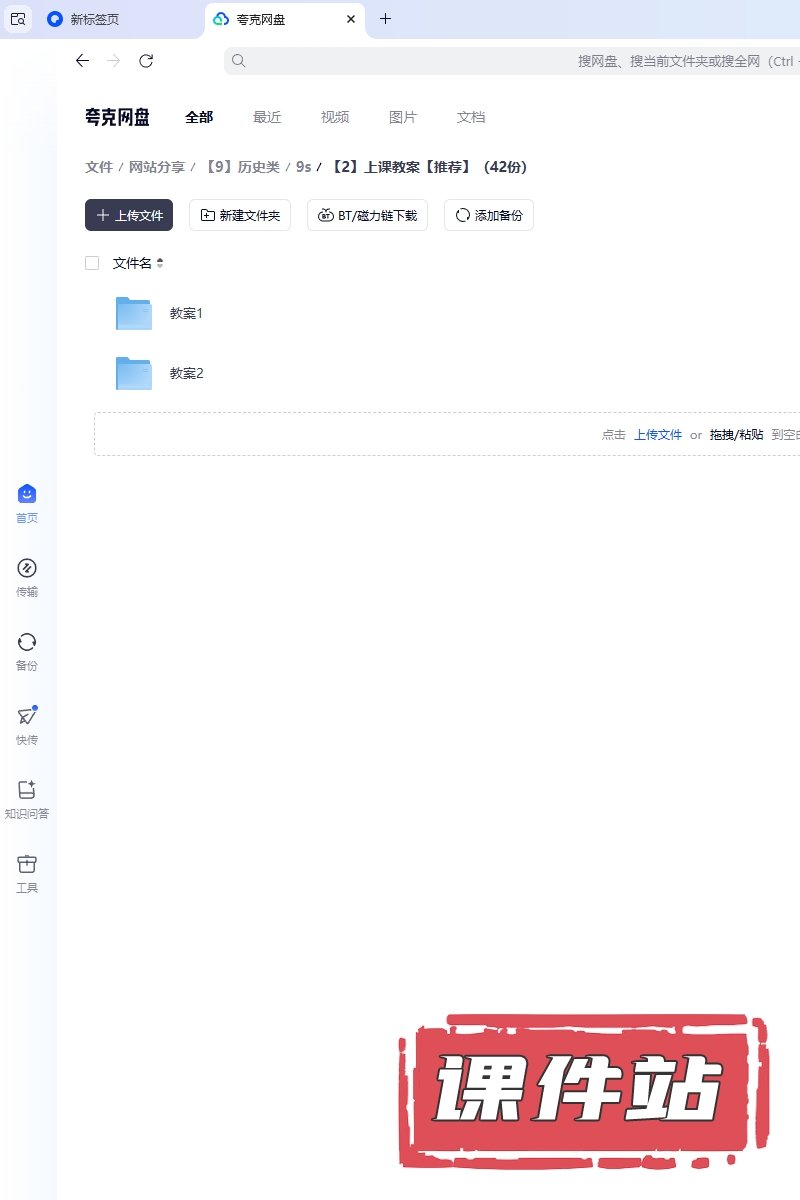This screenshot has height=1200, width=800.
Task: Open the 首页 home sidebar icon
Action: click(27, 495)
